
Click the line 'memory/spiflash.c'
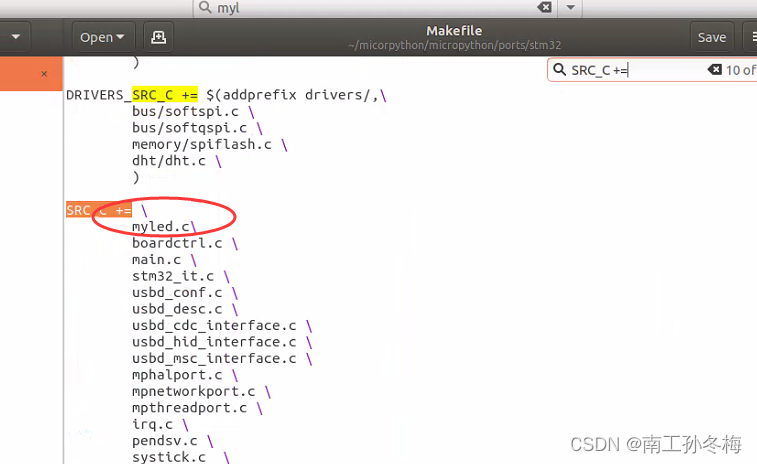202,144
